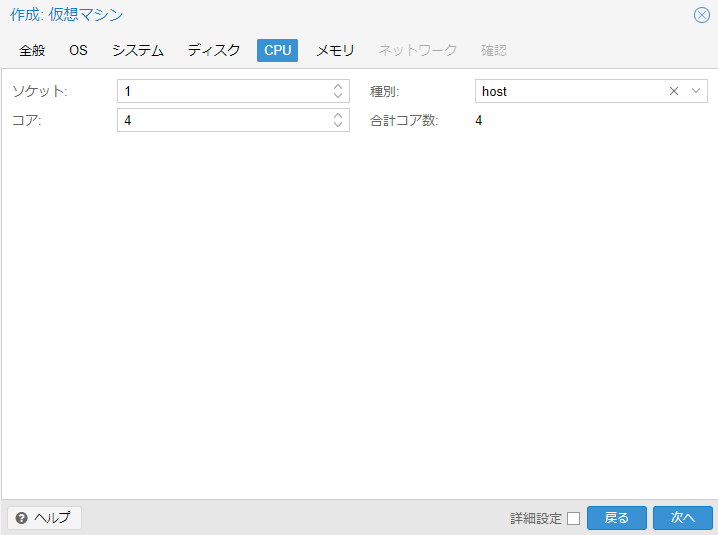Close the 作成: 仮想マシン dialog
Screen dimensions: 718x535
point(702,15)
